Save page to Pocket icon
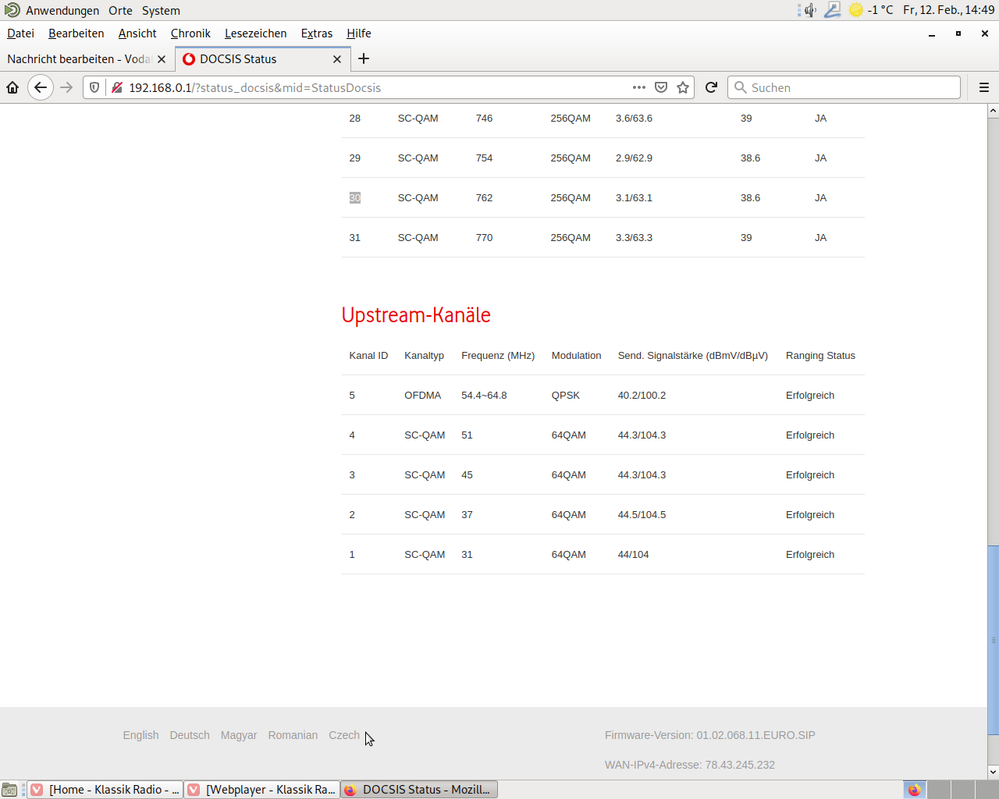999x799 pixels. click(661, 88)
